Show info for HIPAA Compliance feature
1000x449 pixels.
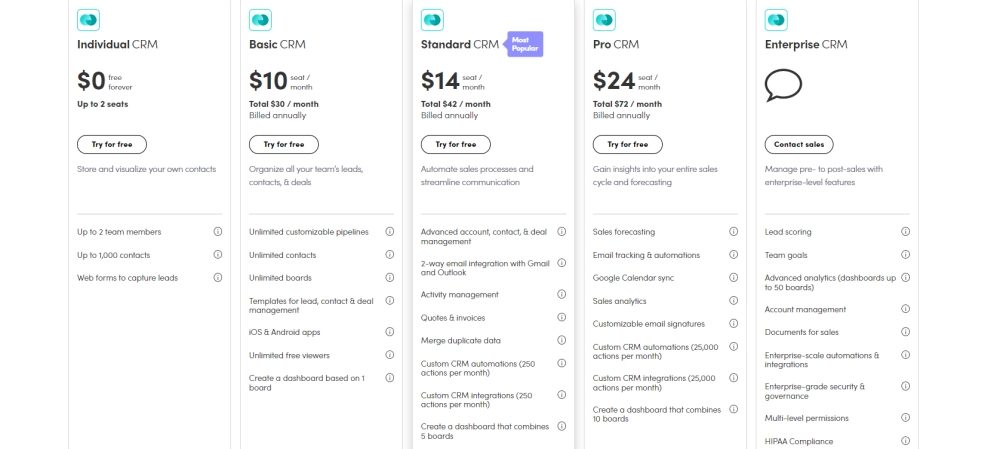(x=905, y=441)
